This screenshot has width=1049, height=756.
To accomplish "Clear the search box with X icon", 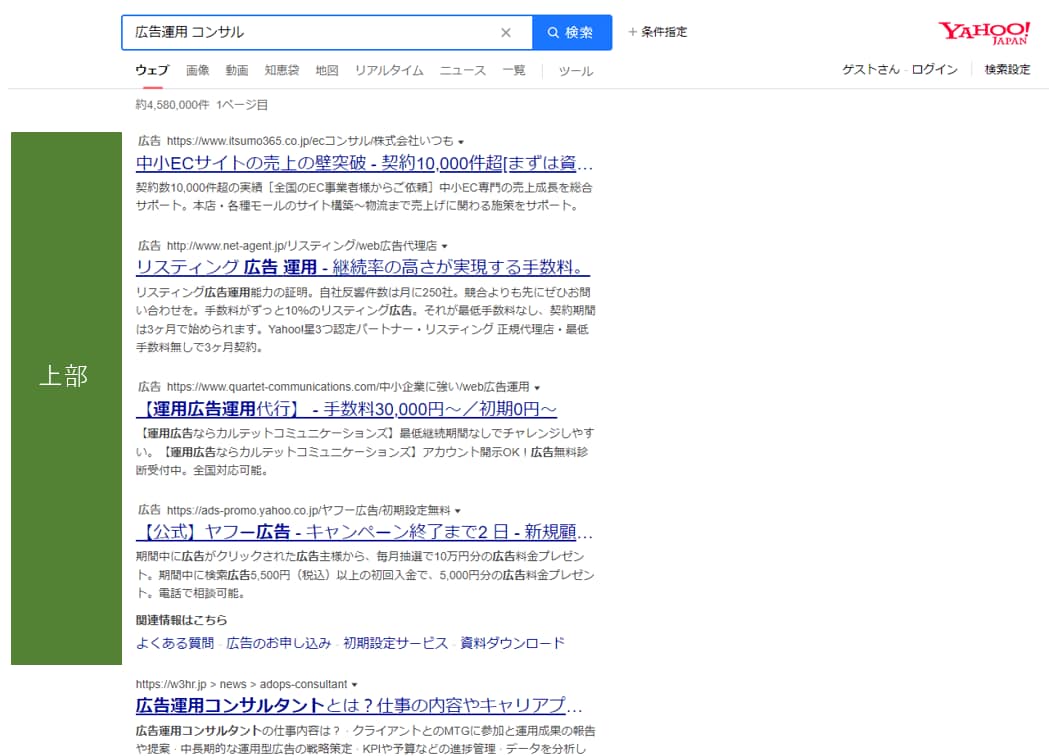I will pyautogui.click(x=506, y=33).
